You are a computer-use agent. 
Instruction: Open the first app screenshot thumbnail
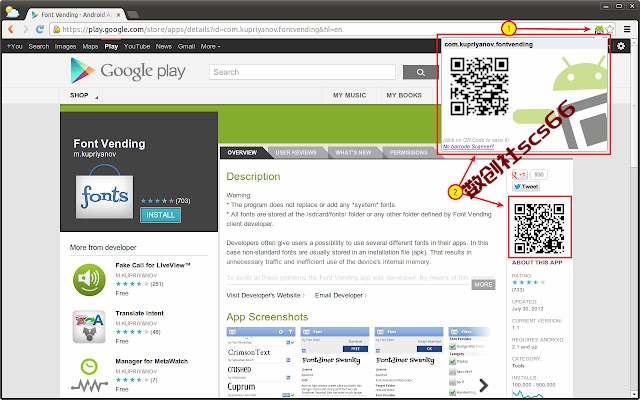(x=261, y=361)
